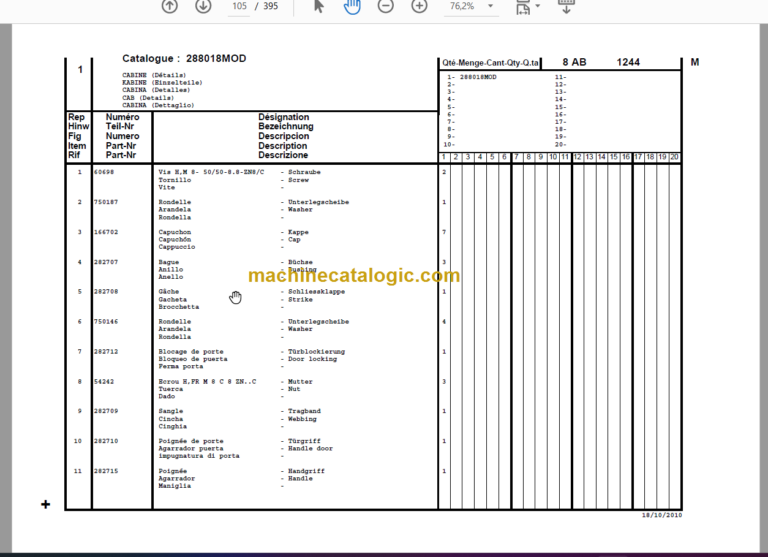Viewport: 768px width, 557px height.
Task: Click part number 60698
Action: pyautogui.click(x=104, y=172)
